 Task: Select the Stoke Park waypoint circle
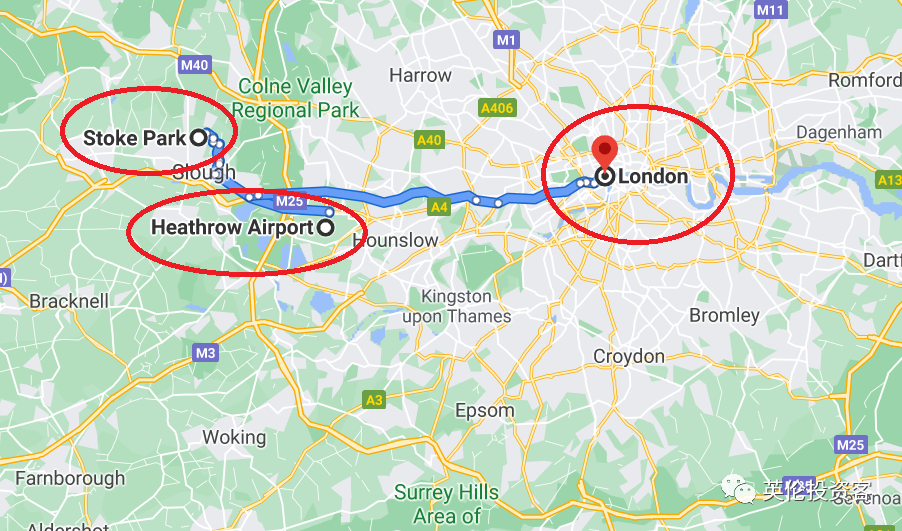(x=198, y=137)
